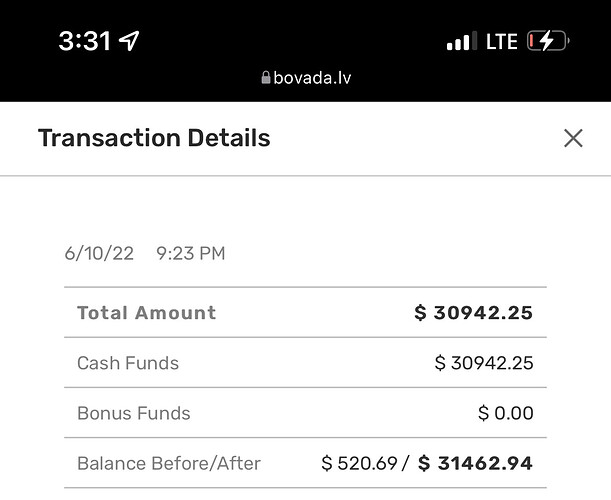611x500 pixels.
Task: Tap the $ 0.00 bonus funds value
Action: [505, 413]
